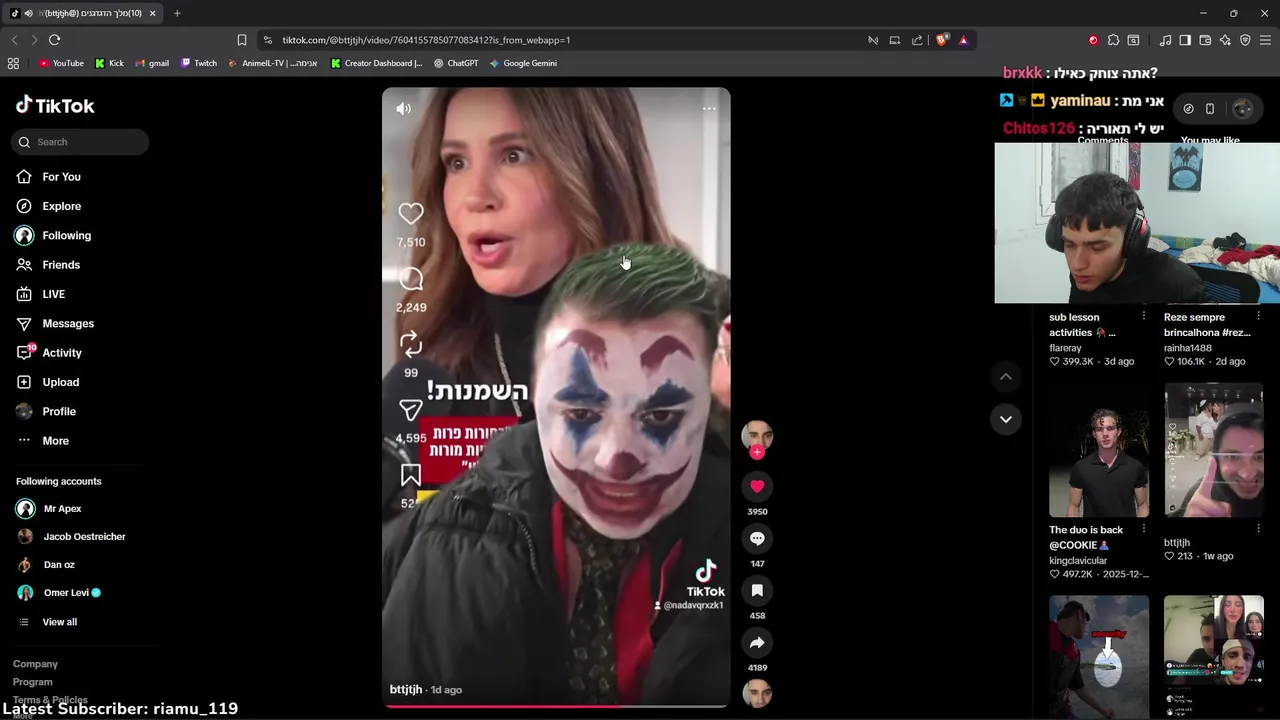Open the Following feed

[x=66, y=235]
